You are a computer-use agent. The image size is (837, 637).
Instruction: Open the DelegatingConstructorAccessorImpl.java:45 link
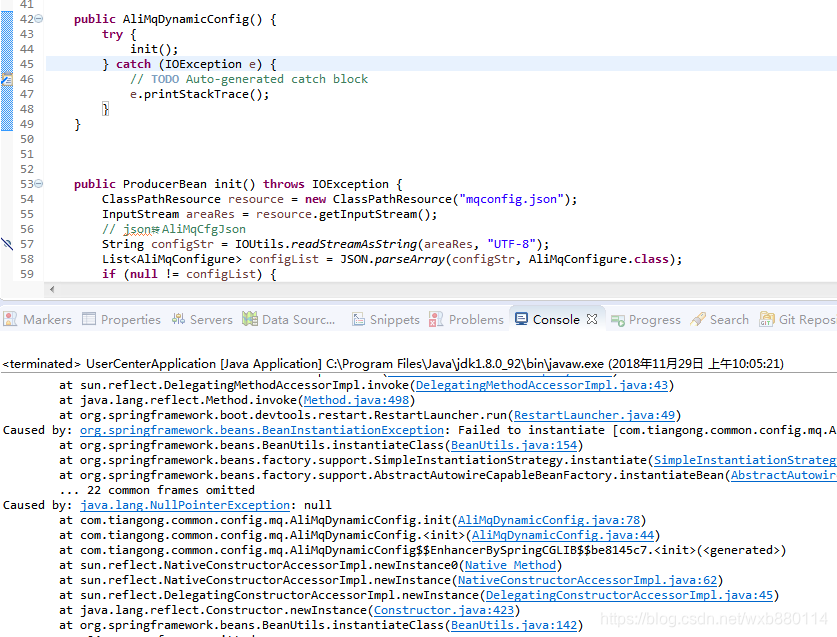[629, 595]
